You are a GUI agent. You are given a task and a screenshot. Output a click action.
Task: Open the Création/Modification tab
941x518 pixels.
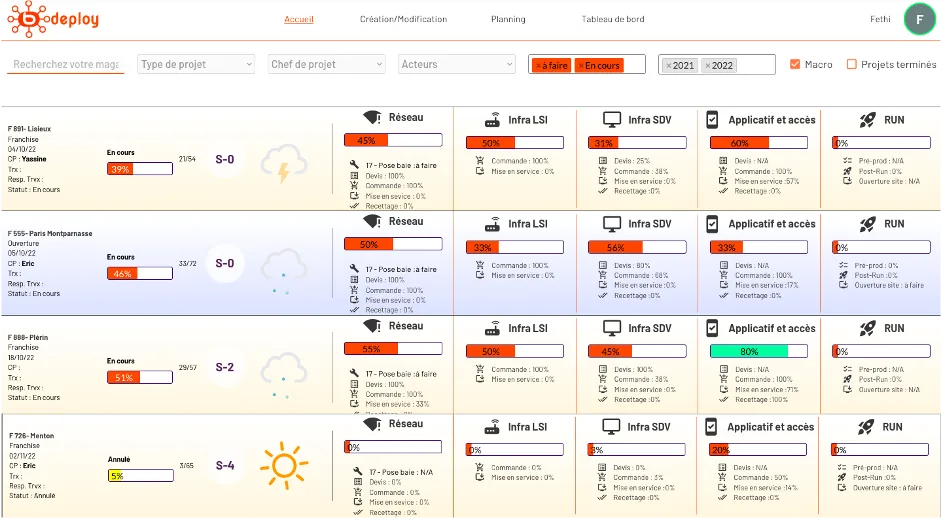(x=403, y=19)
